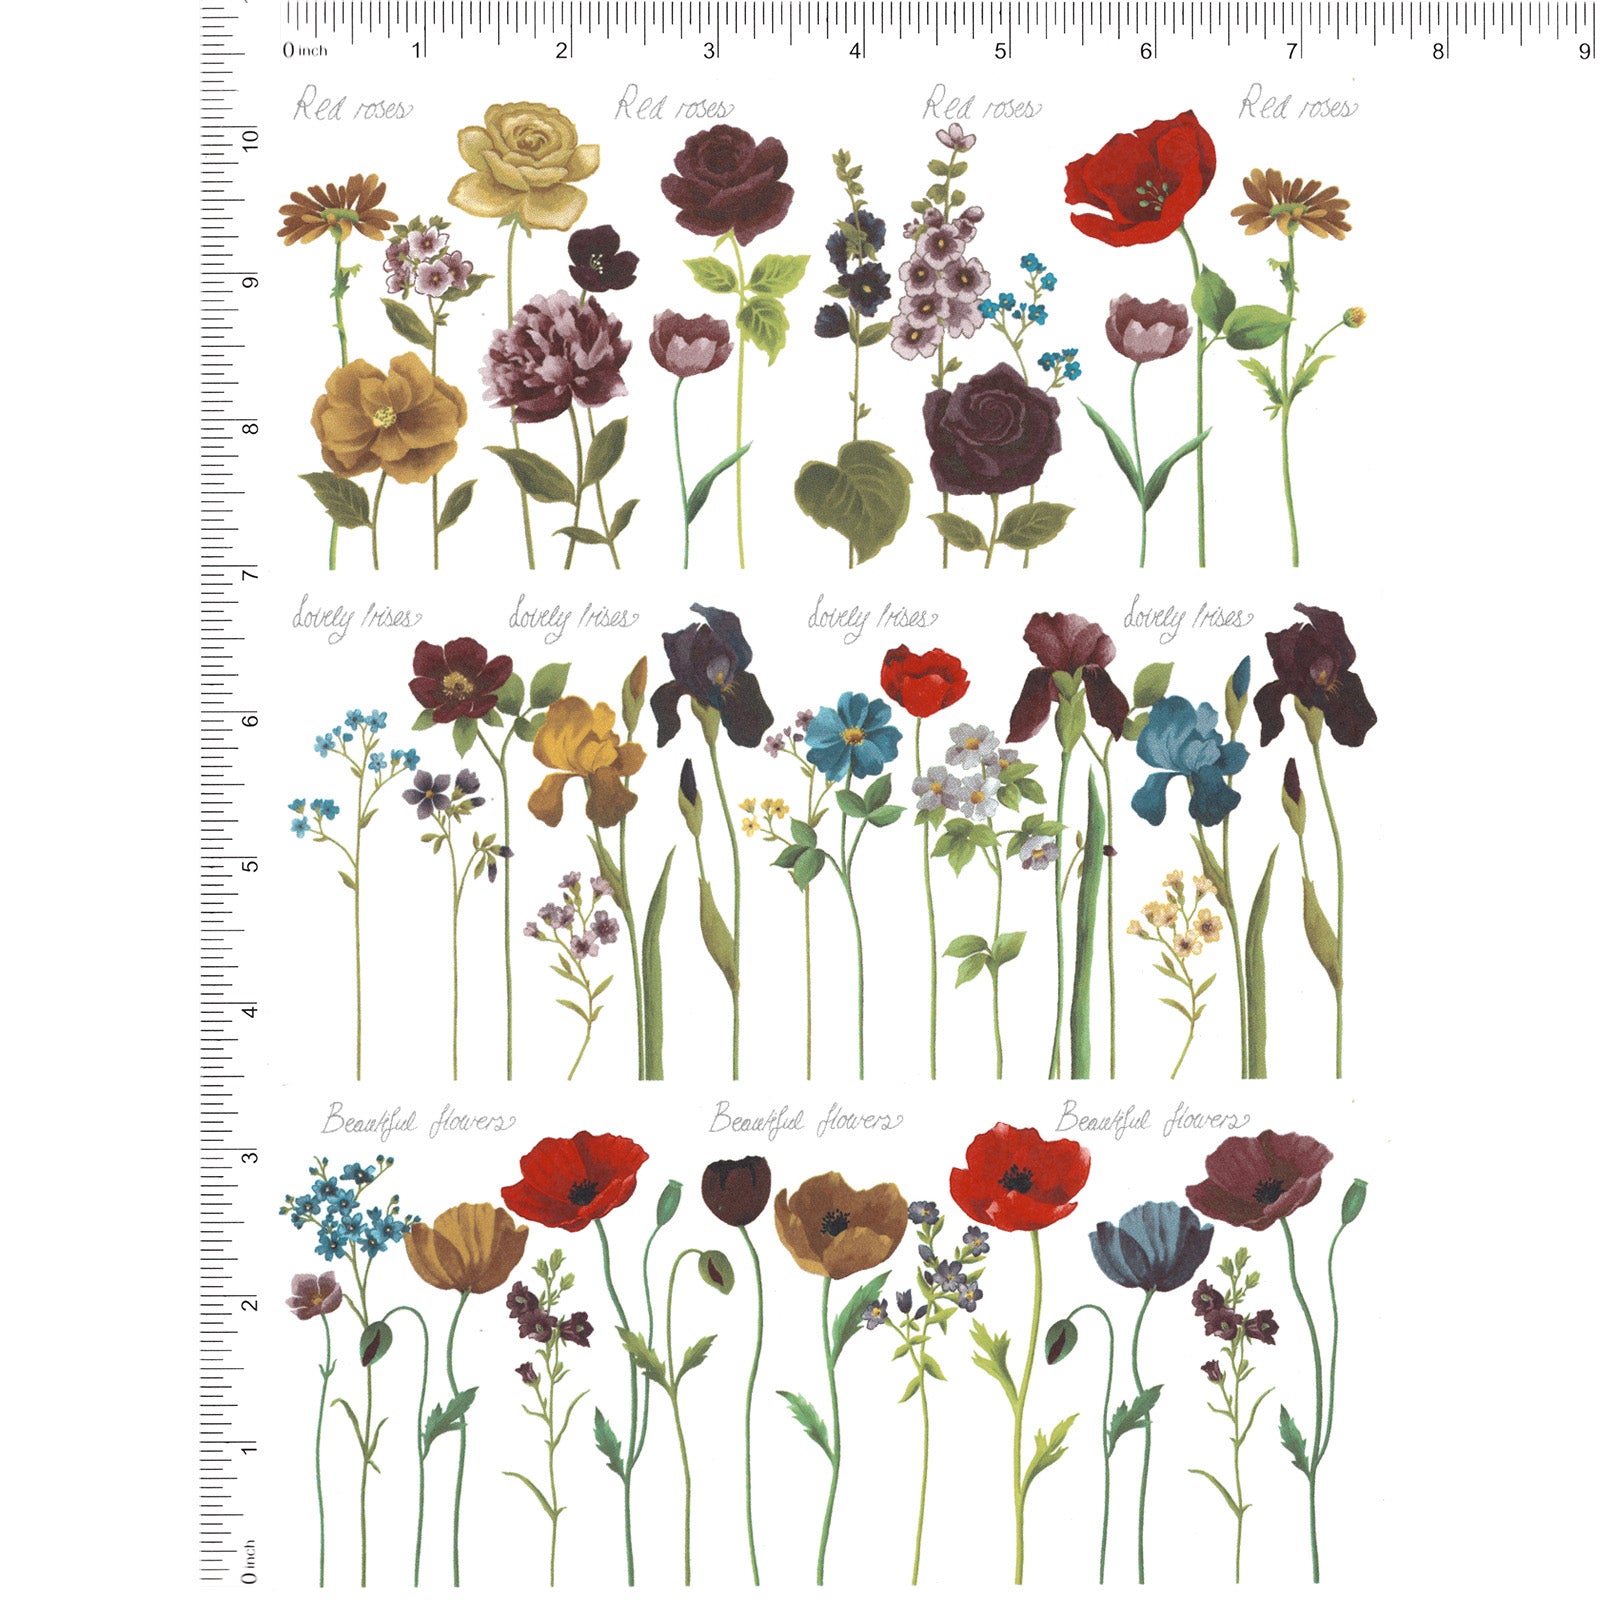Click the blue forget-me-not cluster at bottom left
This screenshot has height=1600, width=1600.
[x=345, y=1205]
